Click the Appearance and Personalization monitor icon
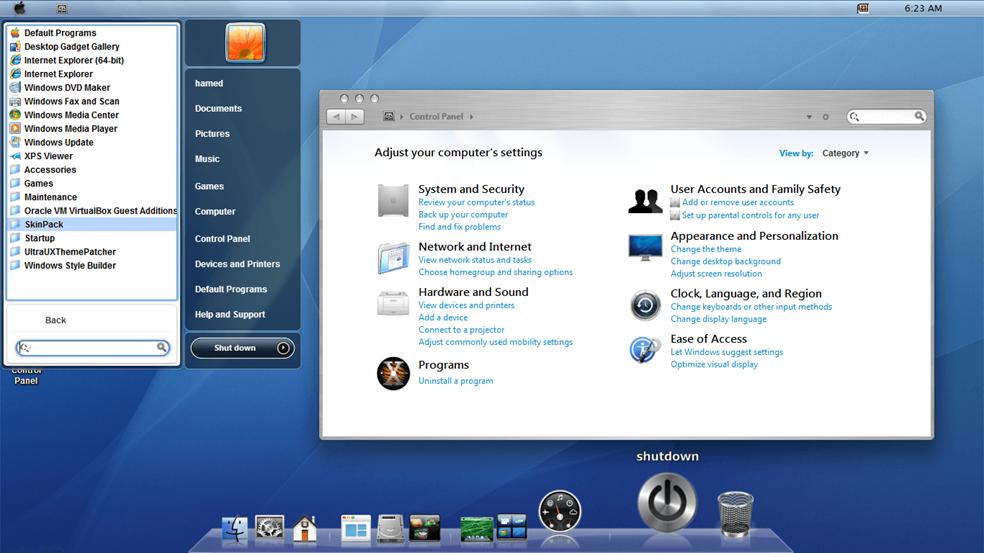 point(645,247)
